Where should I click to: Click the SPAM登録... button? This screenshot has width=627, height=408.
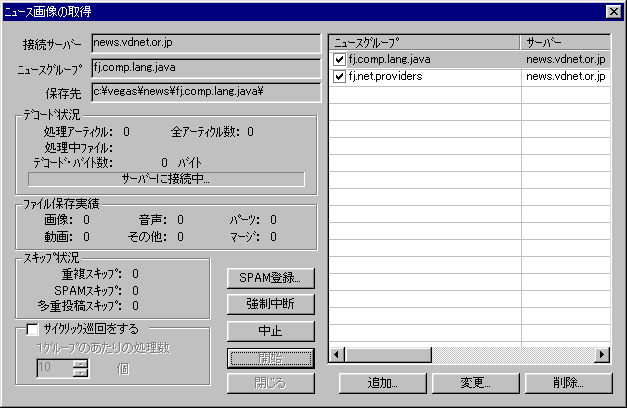[x=270, y=278]
